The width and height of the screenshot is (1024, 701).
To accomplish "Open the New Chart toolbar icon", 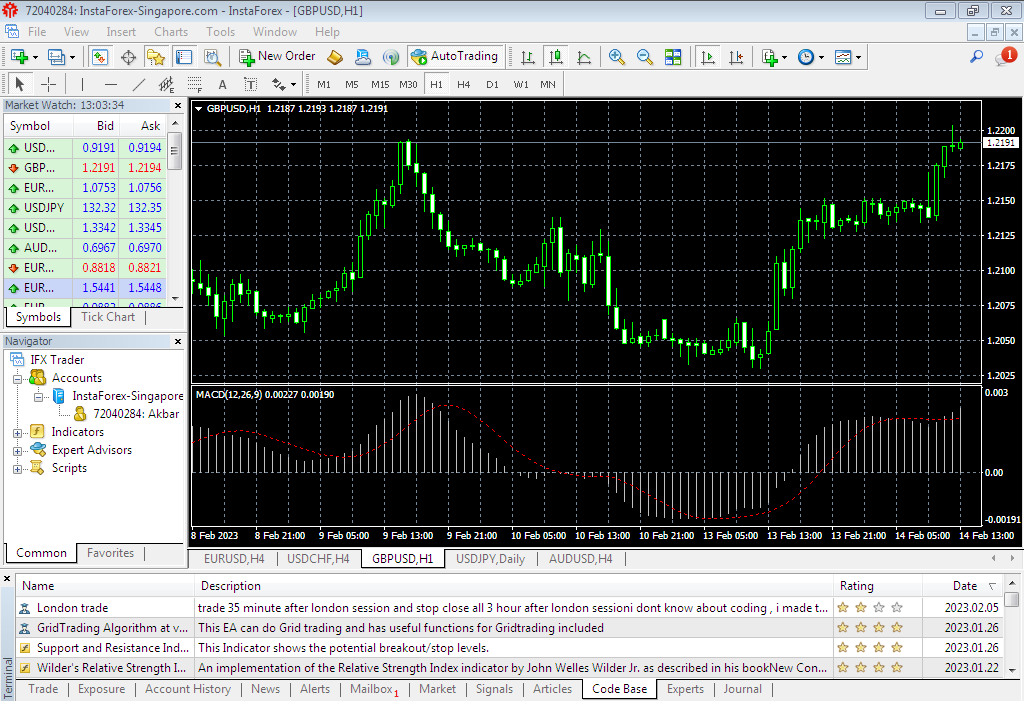I will coord(20,57).
